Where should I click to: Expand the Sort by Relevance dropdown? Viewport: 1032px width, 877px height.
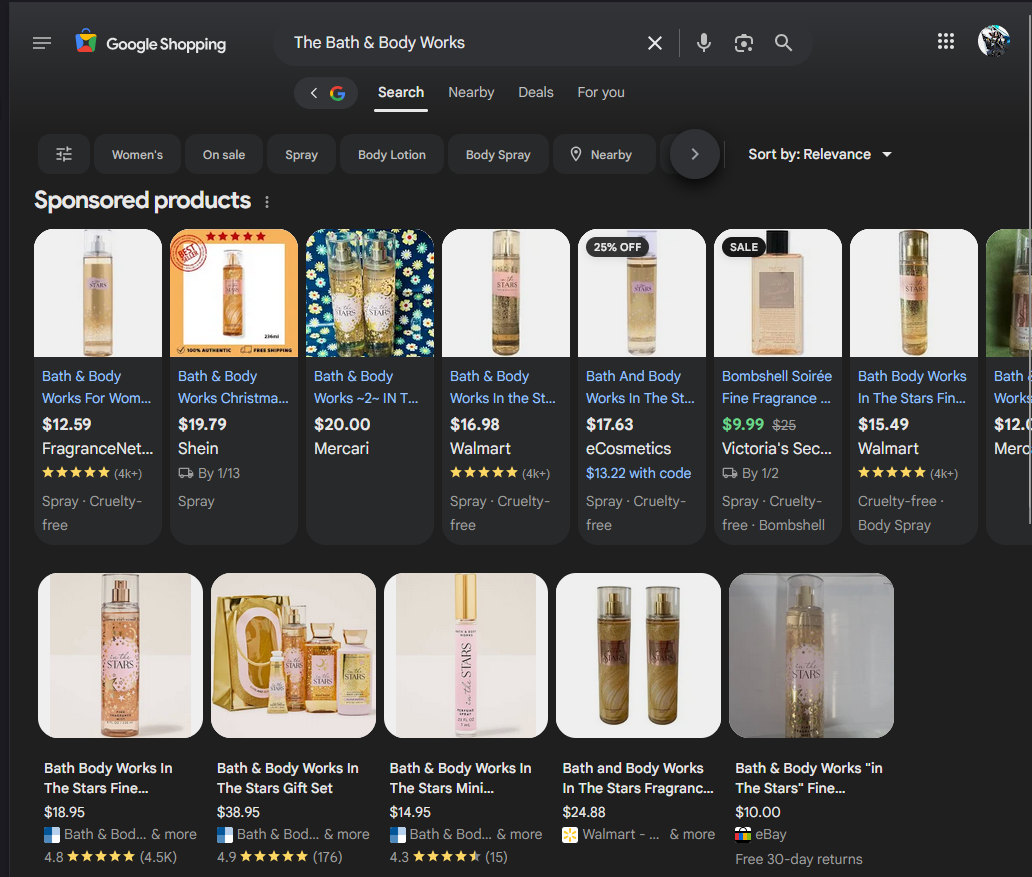click(820, 154)
